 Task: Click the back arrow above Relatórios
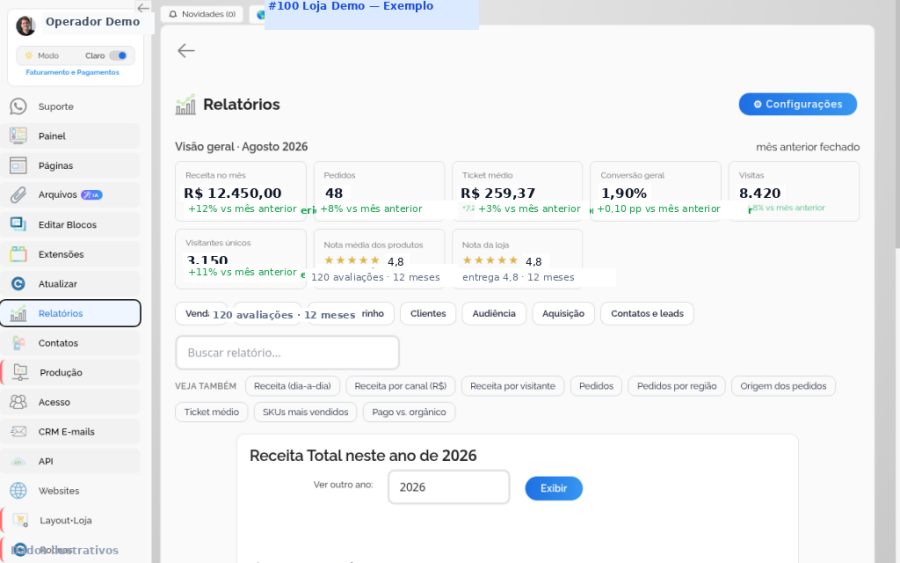(x=186, y=51)
